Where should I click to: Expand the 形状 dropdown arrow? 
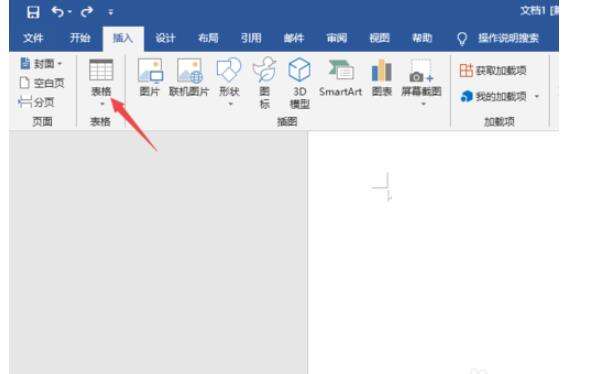click(230, 104)
